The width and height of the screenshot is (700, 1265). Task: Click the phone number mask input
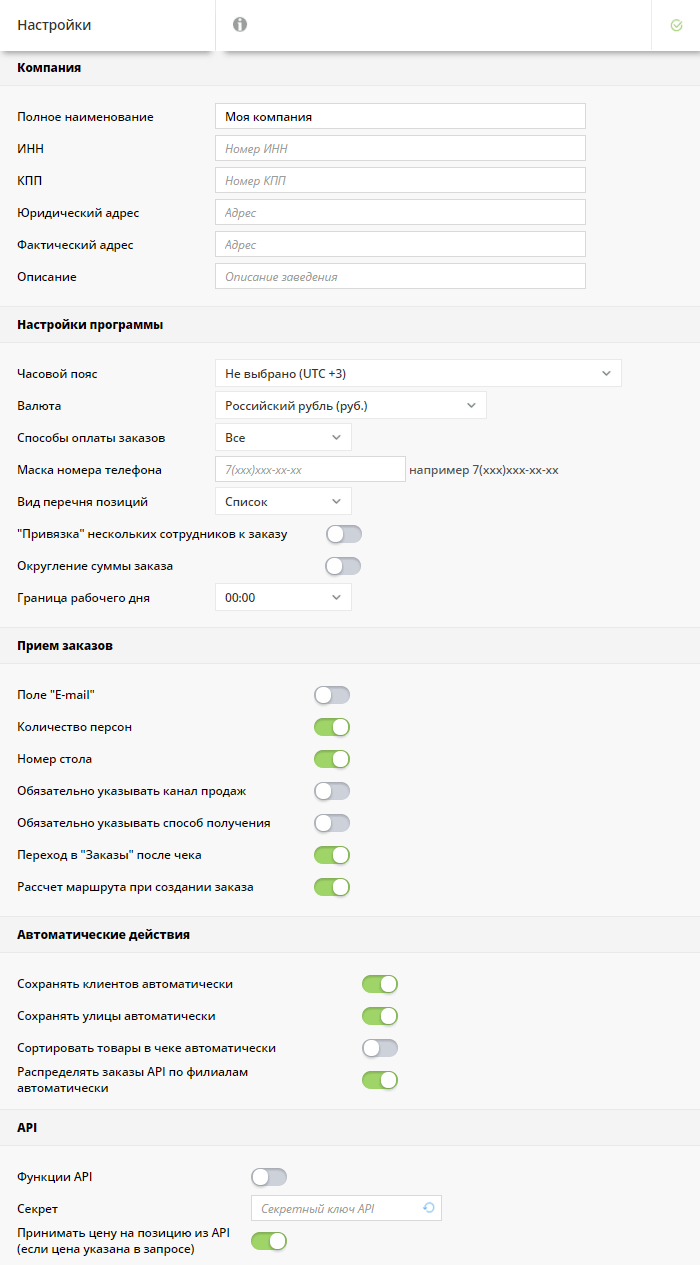310,469
